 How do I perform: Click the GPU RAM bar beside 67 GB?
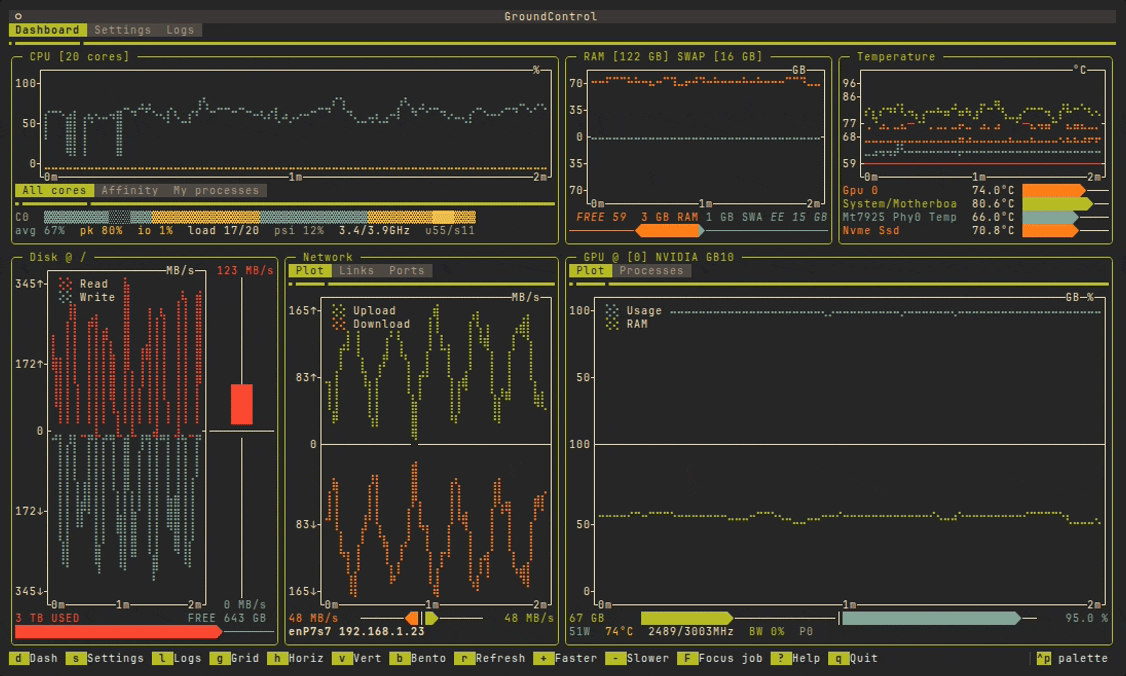click(687, 618)
